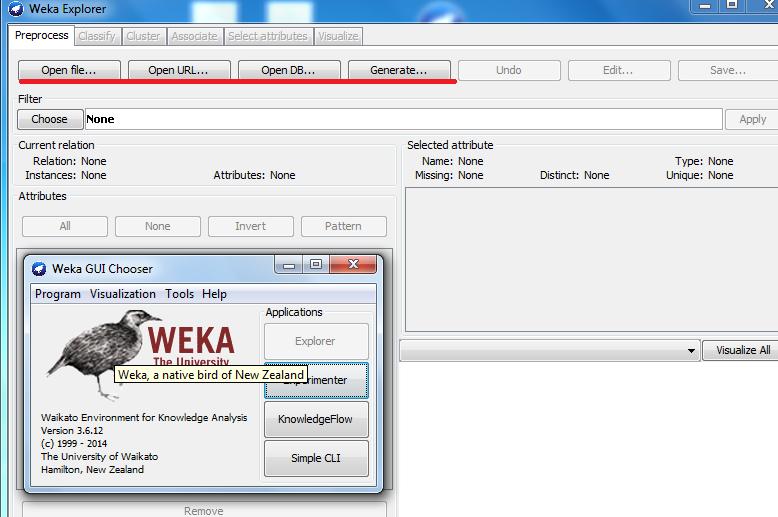Click 'Waikato Environment for Knowledge Analysis' text

click(144, 418)
